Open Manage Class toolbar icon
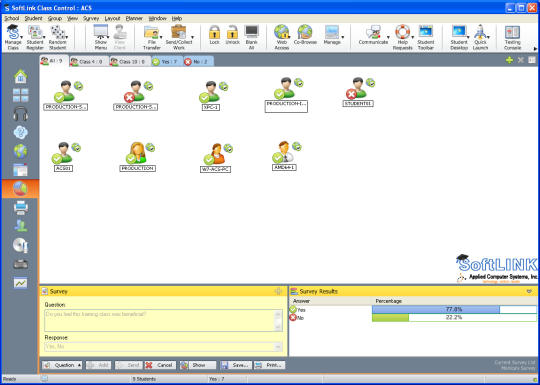Screen dimensions: 540x385 tap(13, 37)
